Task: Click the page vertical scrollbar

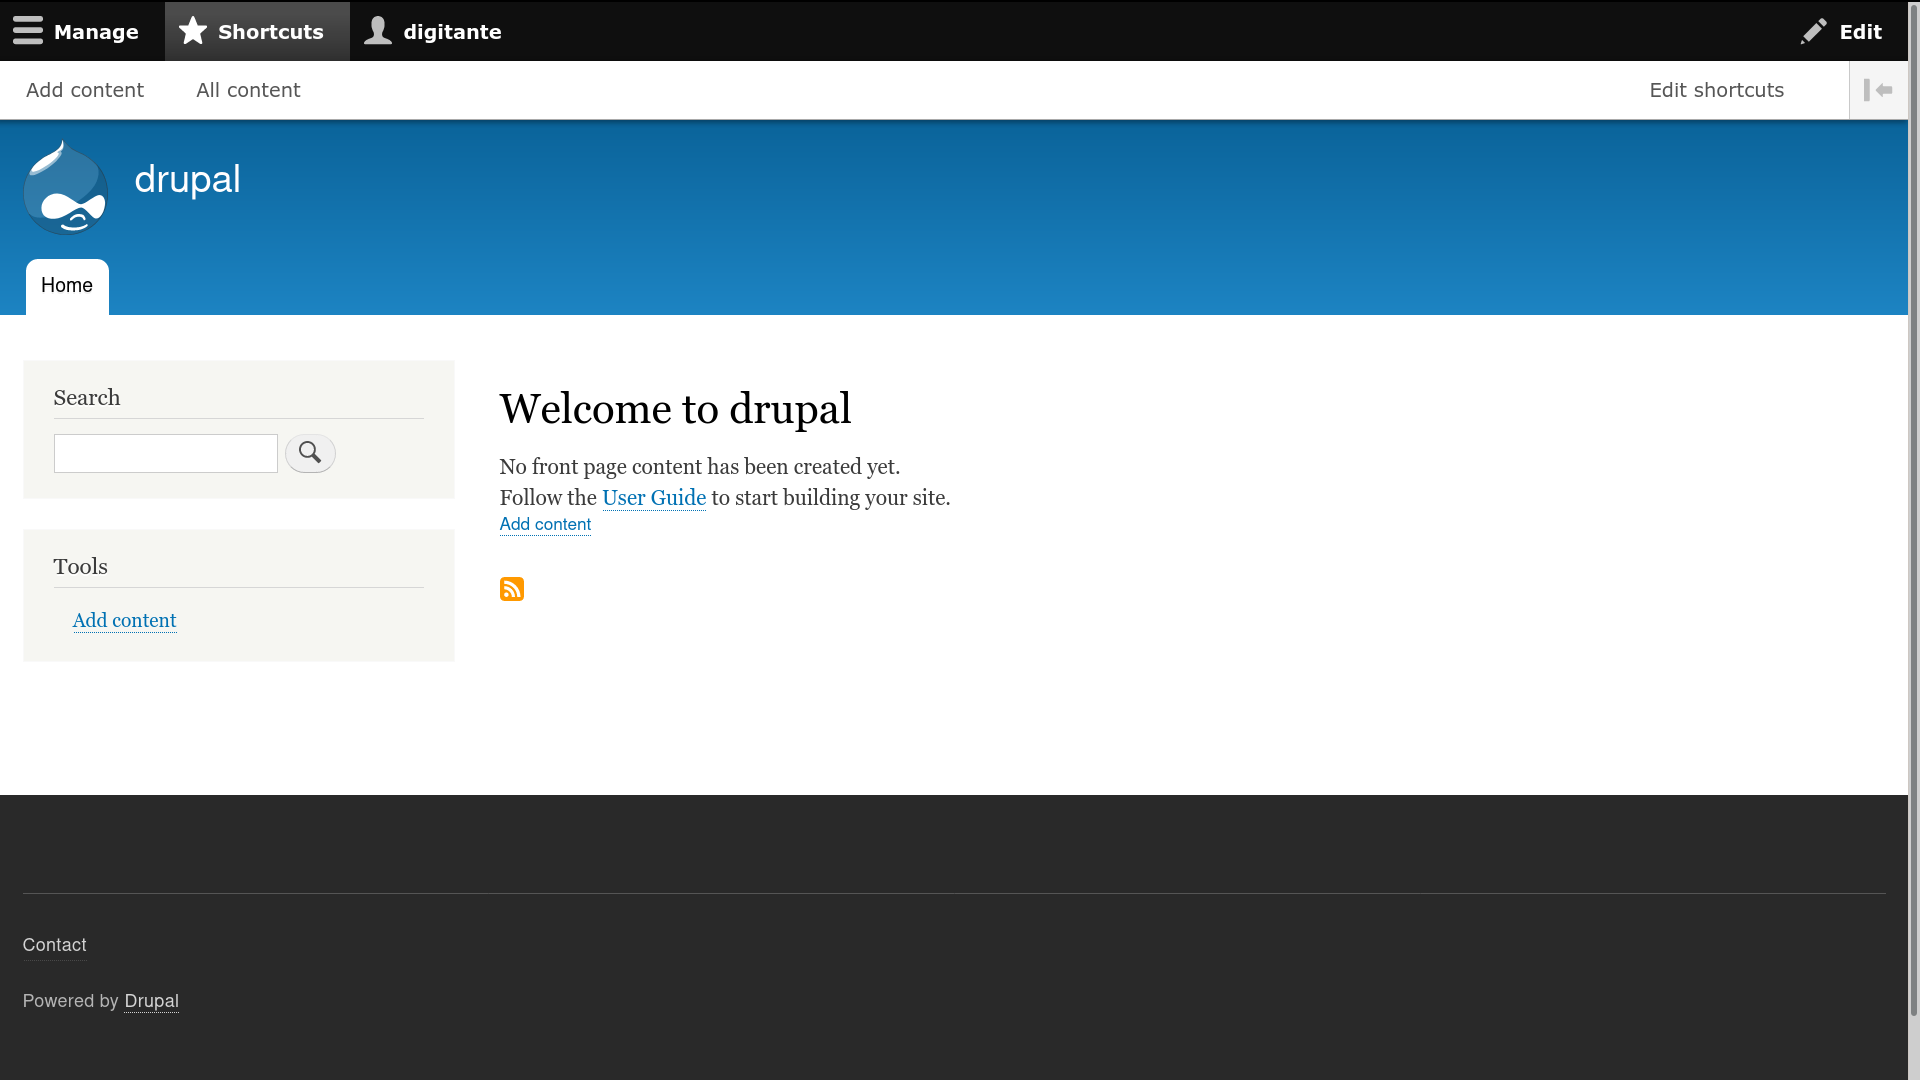Action: pos(1913,540)
